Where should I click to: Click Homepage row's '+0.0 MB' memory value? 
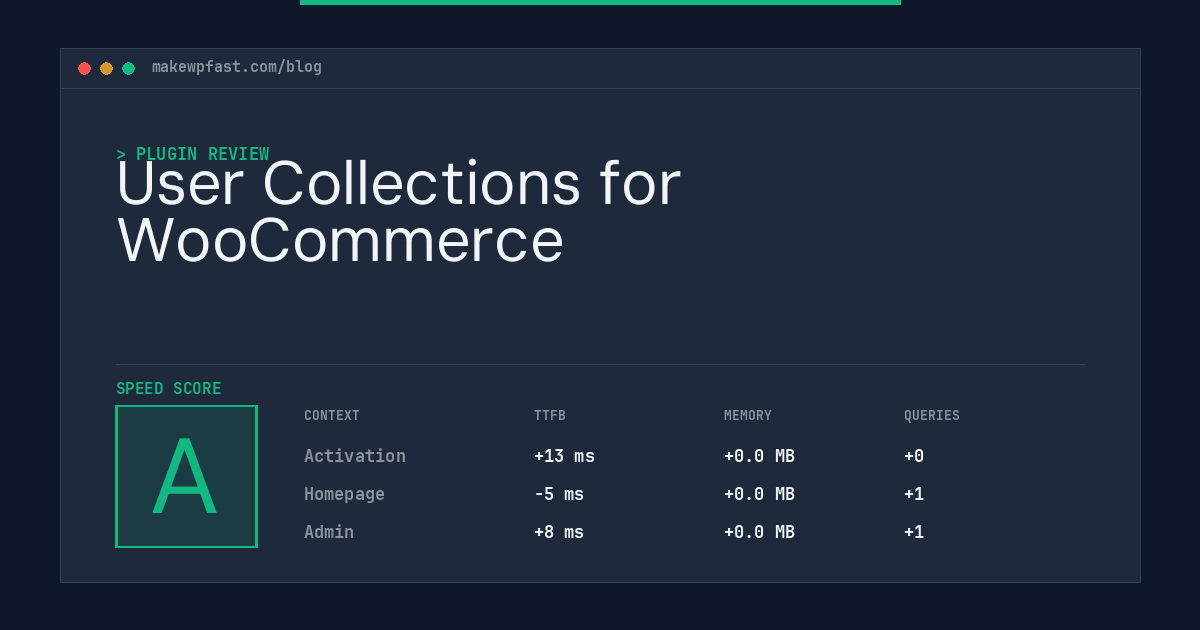point(759,494)
